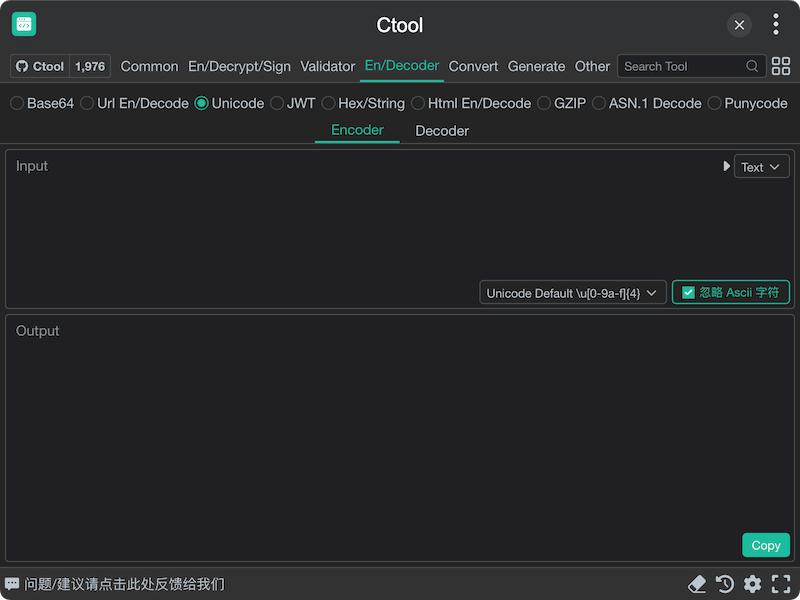This screenshot has width=800, height=600.
Task: Select the Encoder sub-tab
Action: [357, 131]
